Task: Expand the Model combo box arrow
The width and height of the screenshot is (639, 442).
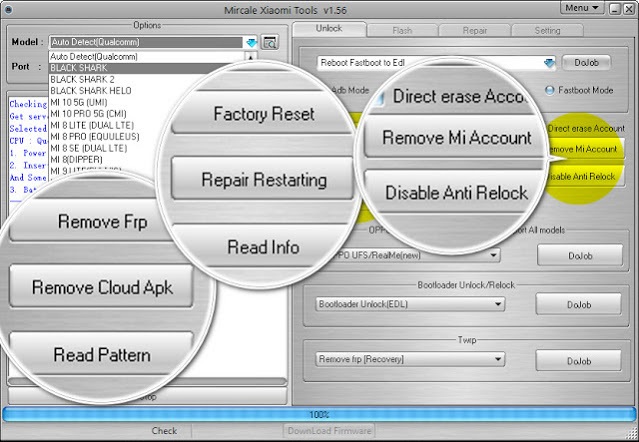Action: (251, 42)
